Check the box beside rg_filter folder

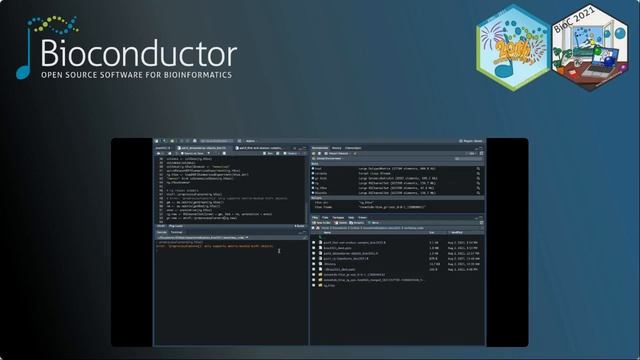pos(313,285)
